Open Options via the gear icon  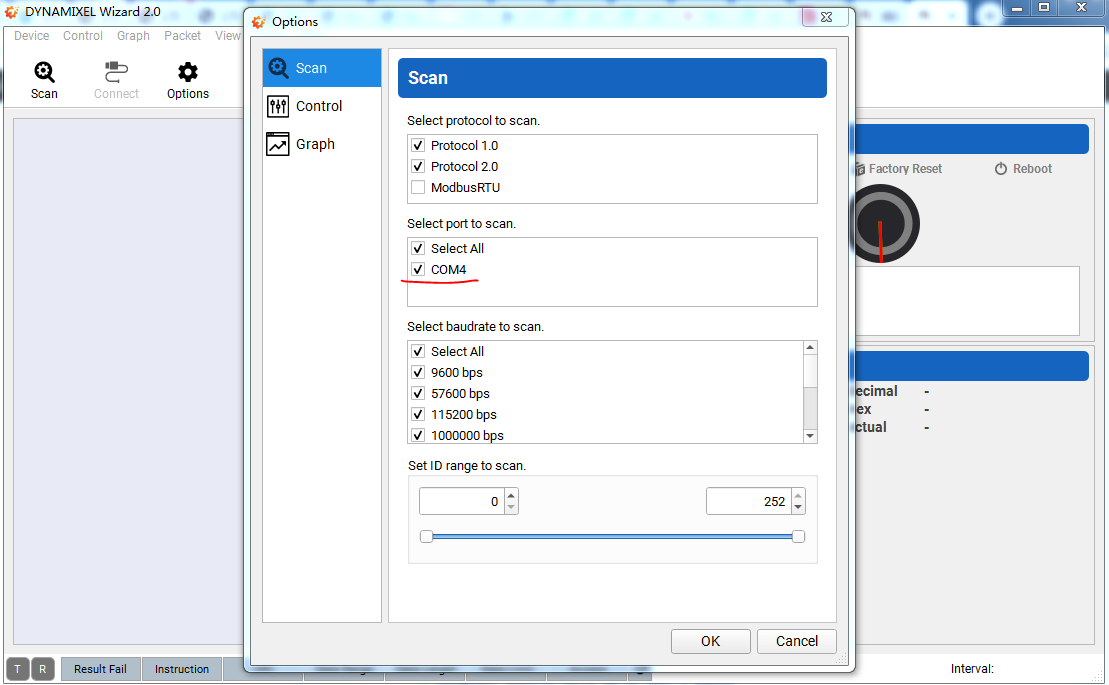[x=188, y=72]
